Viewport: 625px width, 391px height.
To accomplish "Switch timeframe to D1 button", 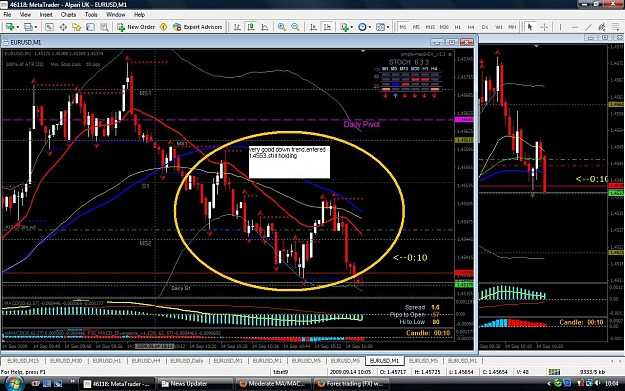I will click(485, 27).
